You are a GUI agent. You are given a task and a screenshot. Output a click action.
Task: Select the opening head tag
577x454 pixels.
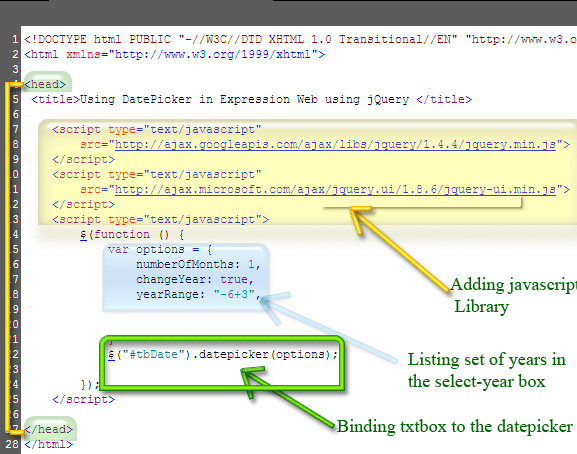pyautogui.click(x=45, y=85)
